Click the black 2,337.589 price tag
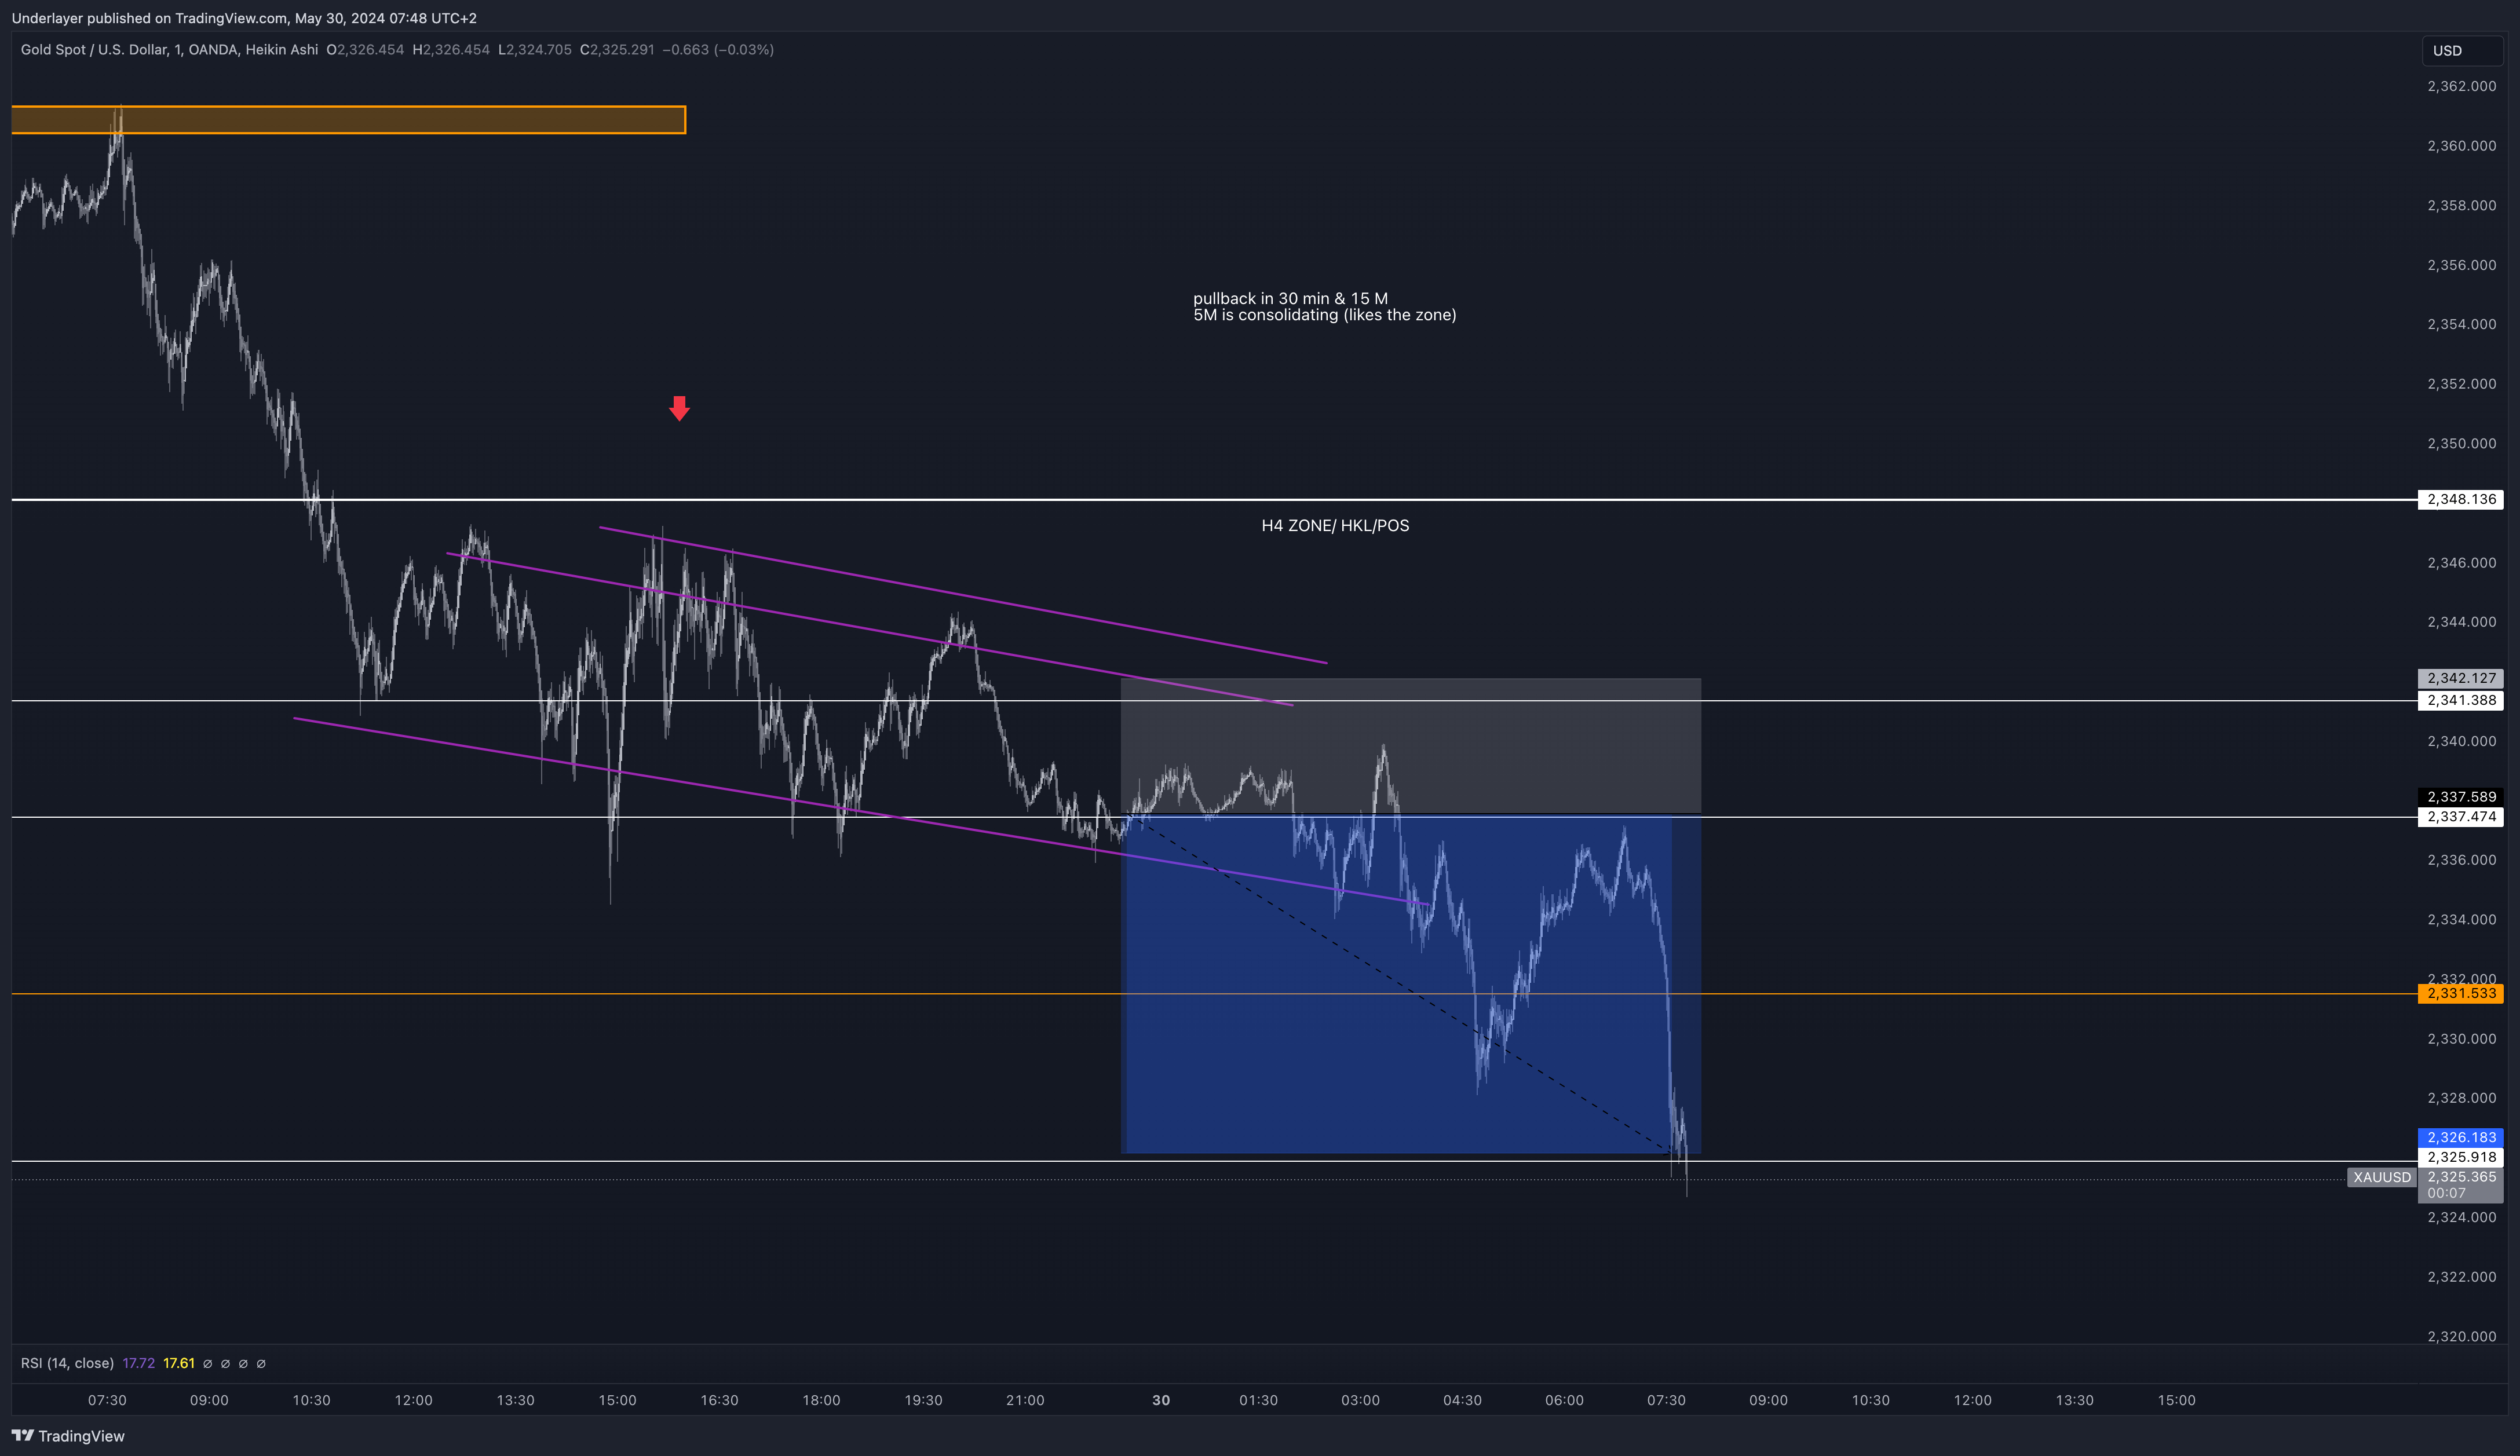The image size is (2520, 1456). click(2461, 797)
